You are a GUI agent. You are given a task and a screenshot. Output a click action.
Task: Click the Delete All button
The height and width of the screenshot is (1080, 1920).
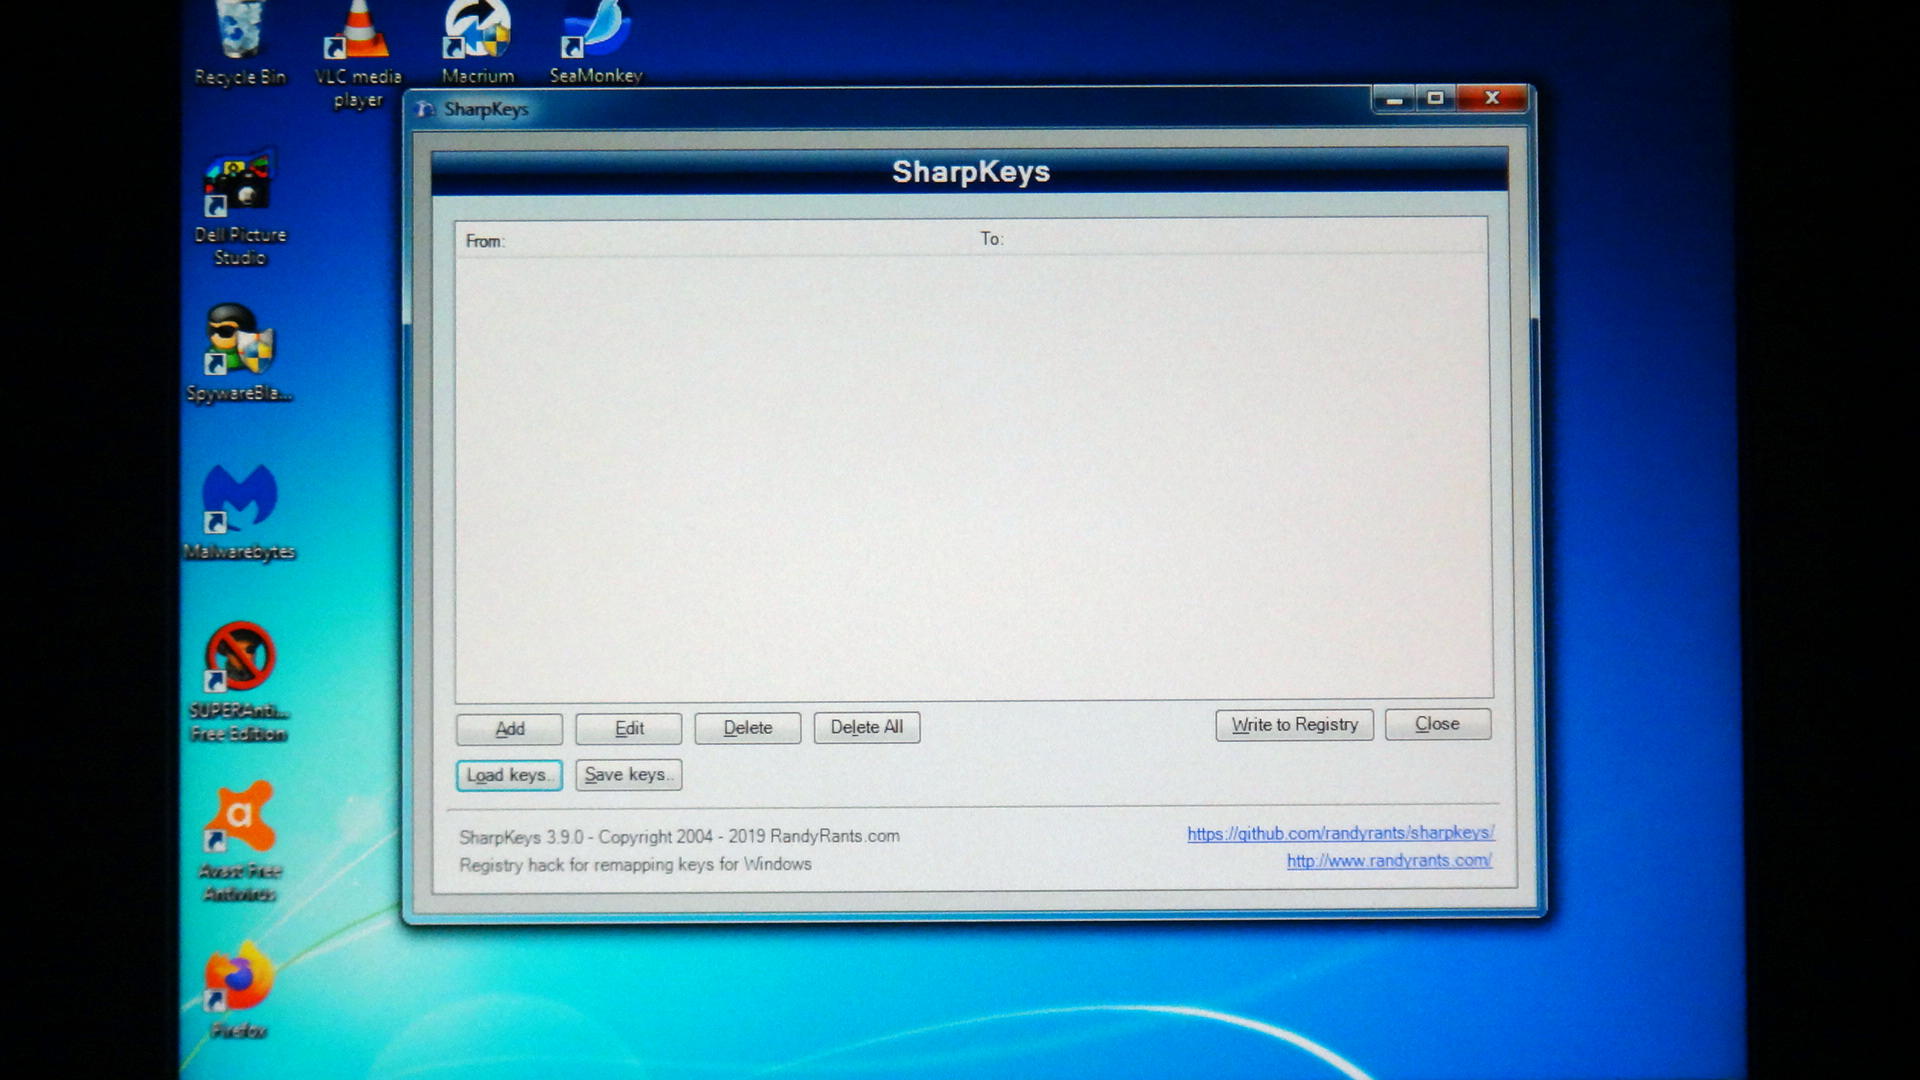point(867,727)
